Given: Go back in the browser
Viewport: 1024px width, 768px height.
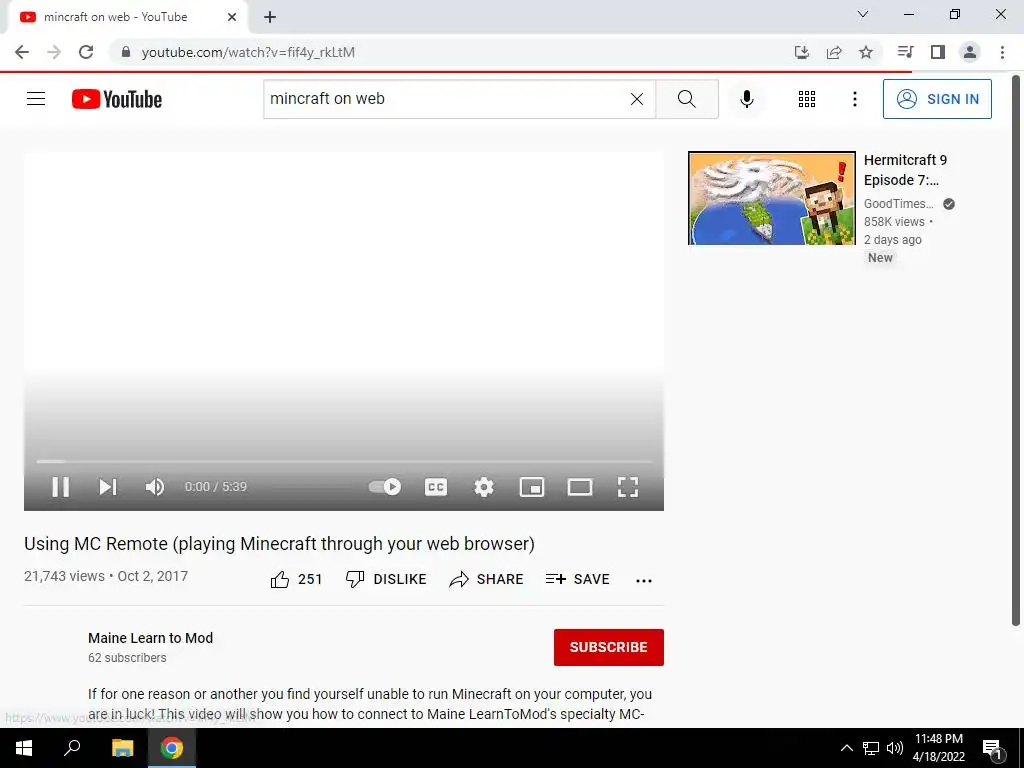Looking at the screenshot, I should pos(22,52).
